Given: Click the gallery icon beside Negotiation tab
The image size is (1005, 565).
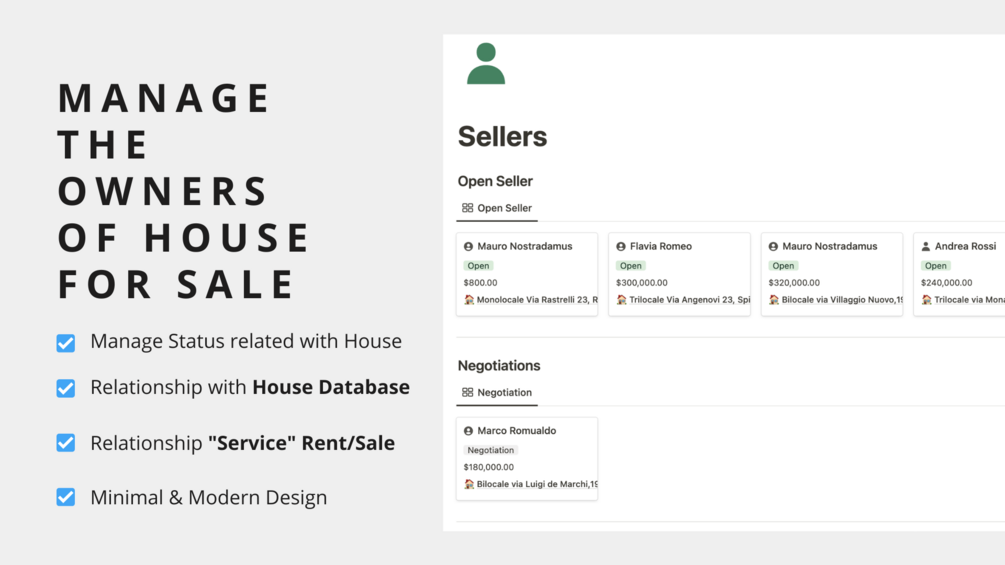Looking at the screenshot, I should tap(467, 393).
